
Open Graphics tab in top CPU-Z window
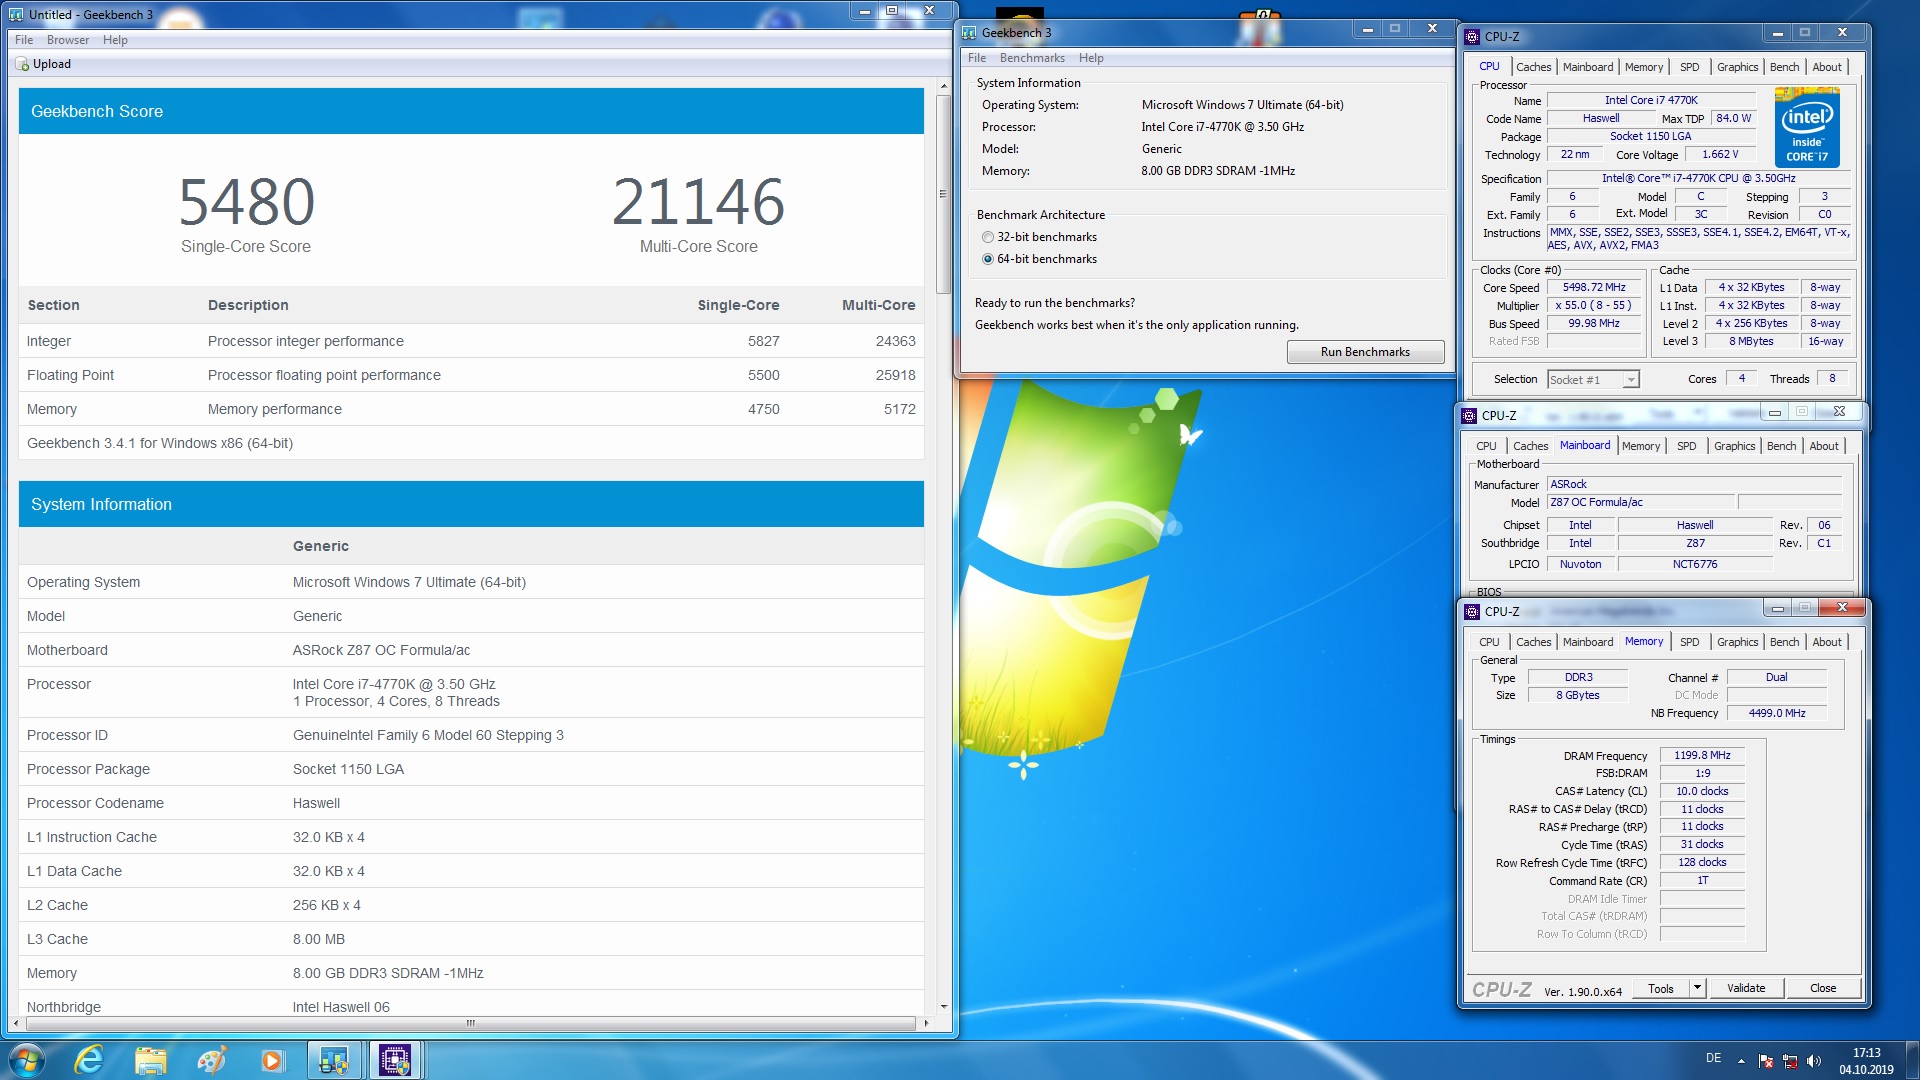1737,67
